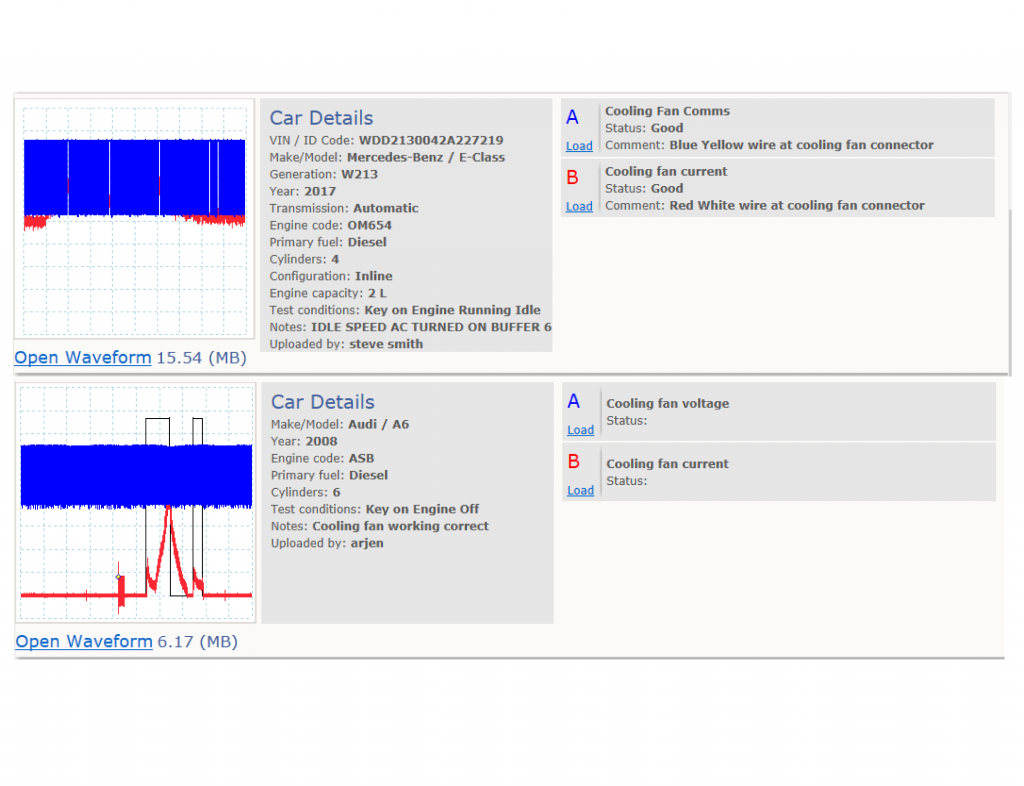Select Uploaded by arjen text

(x=327, y=543)
